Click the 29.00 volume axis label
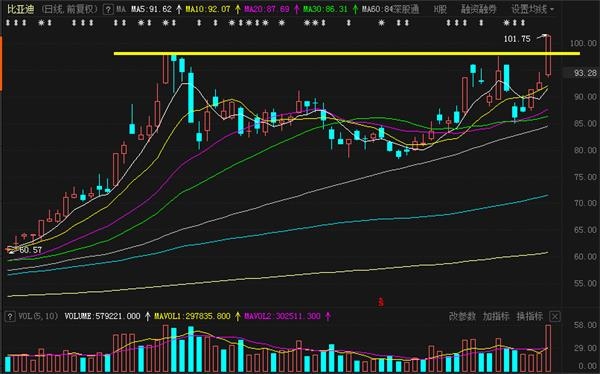 585,348
